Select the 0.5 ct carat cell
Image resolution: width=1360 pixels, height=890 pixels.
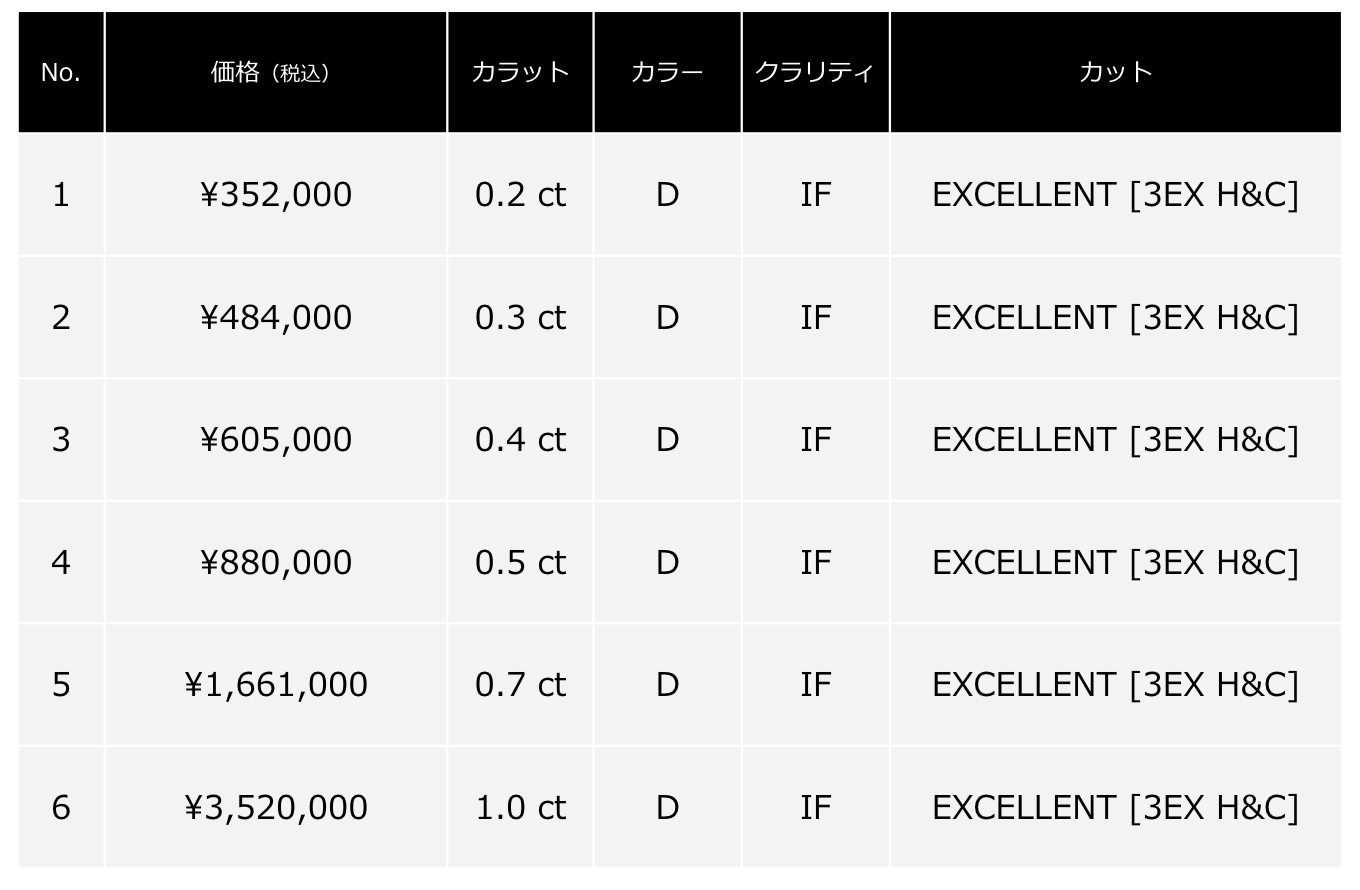(x=520, y=563)
